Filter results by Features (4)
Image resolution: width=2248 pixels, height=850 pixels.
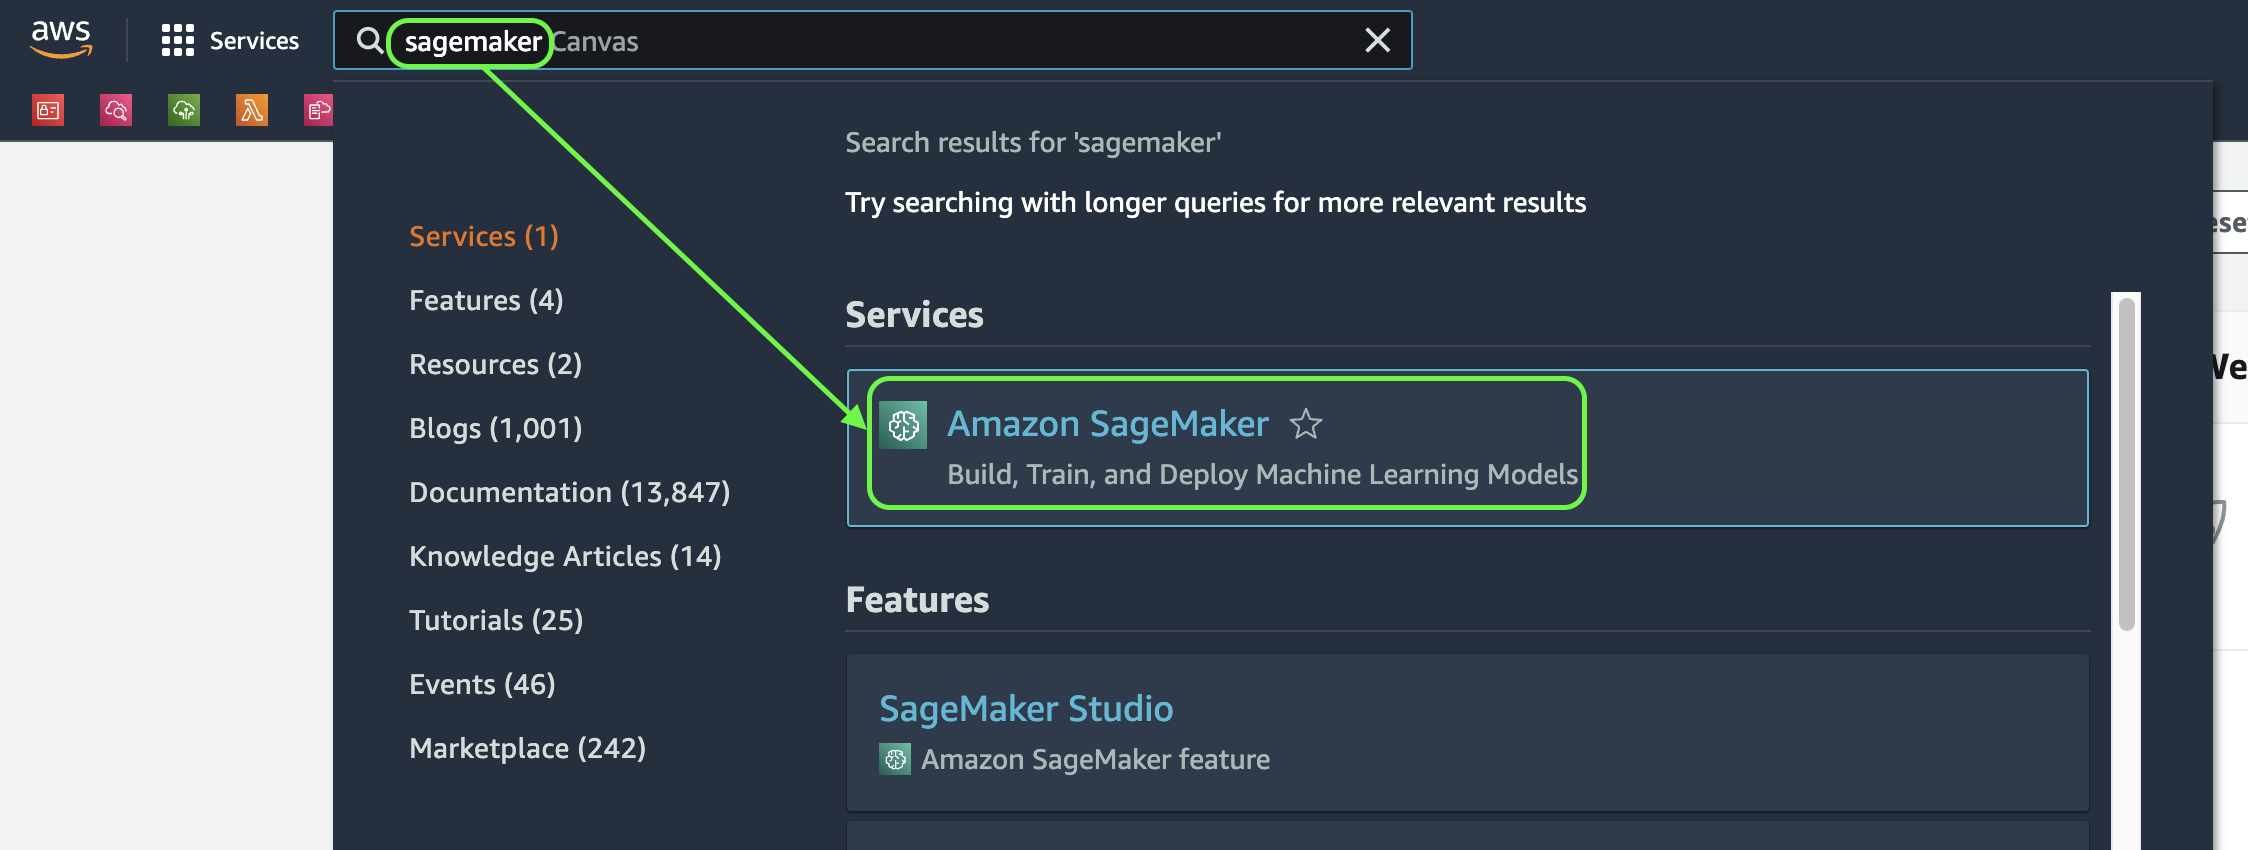click(486, 300)
